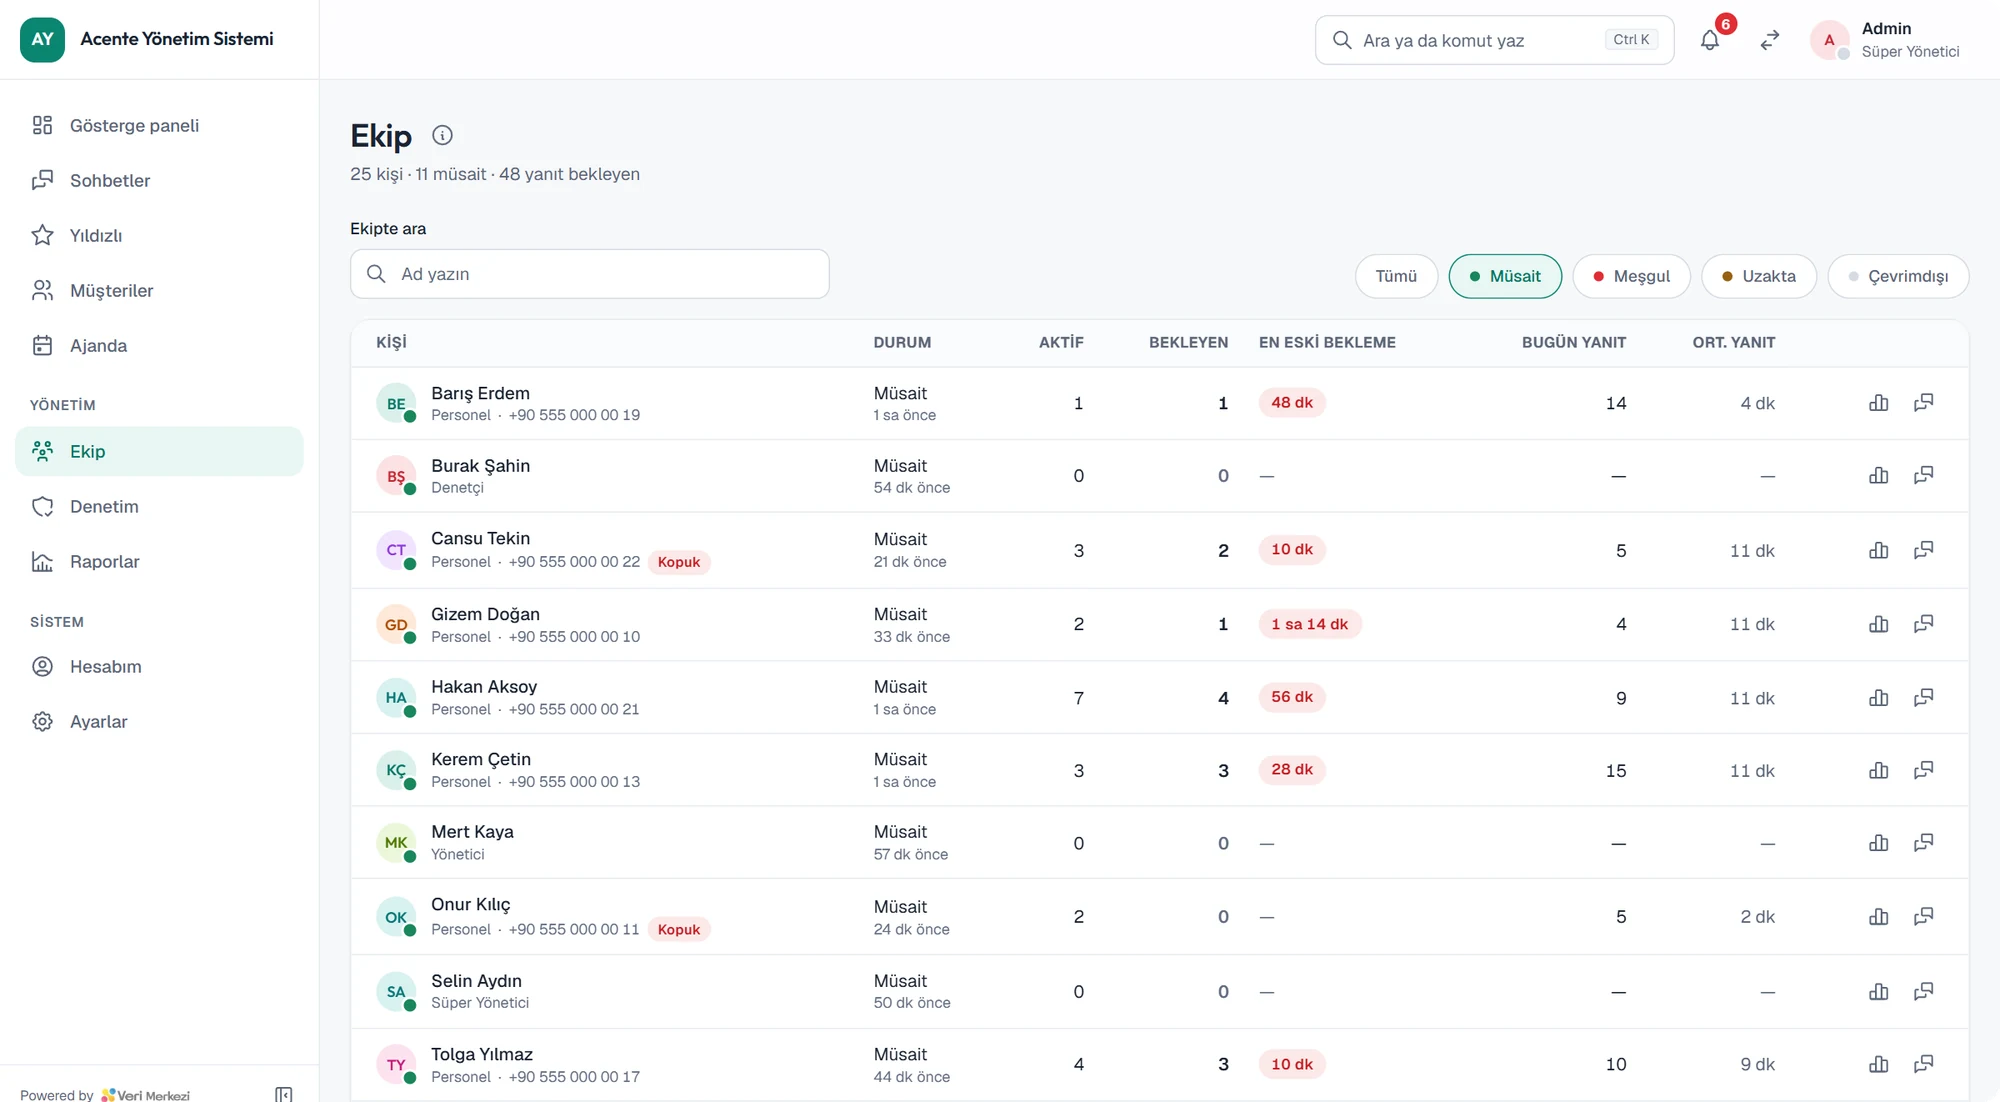This screenshot has width=2000, height=1102.
Task: Filter team by Meşgul status
Action: [1631, 276]
